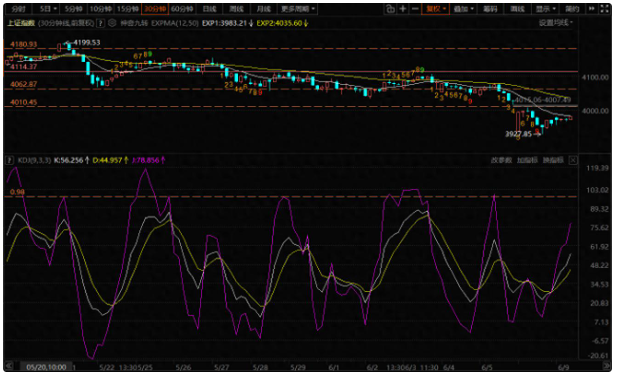
Task: Click the 3927.85 low price label
Action: pos(518,134)
